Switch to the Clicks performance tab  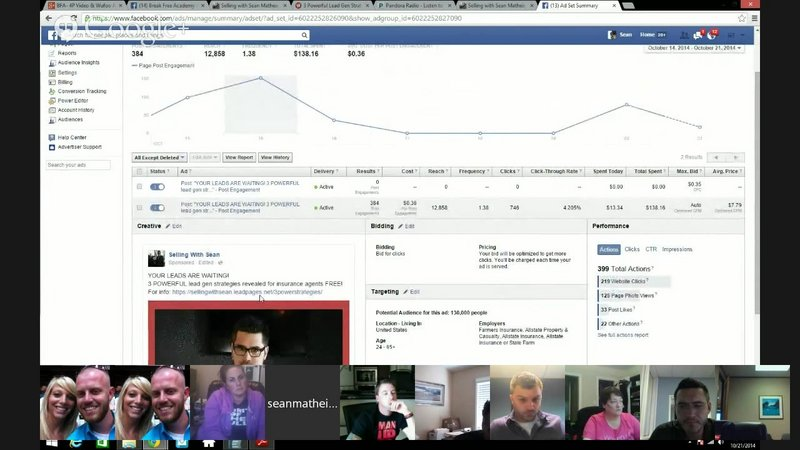pos(632,249)
